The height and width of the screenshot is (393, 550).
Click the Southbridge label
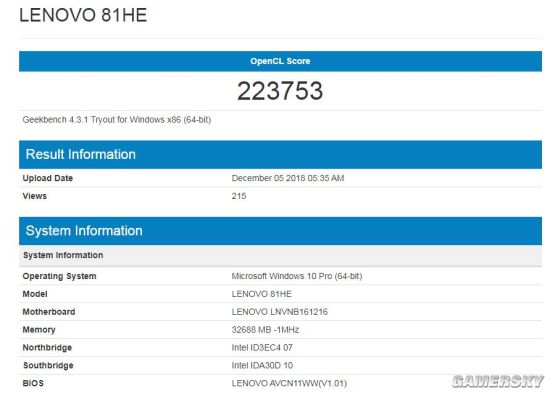pos(48,366)
